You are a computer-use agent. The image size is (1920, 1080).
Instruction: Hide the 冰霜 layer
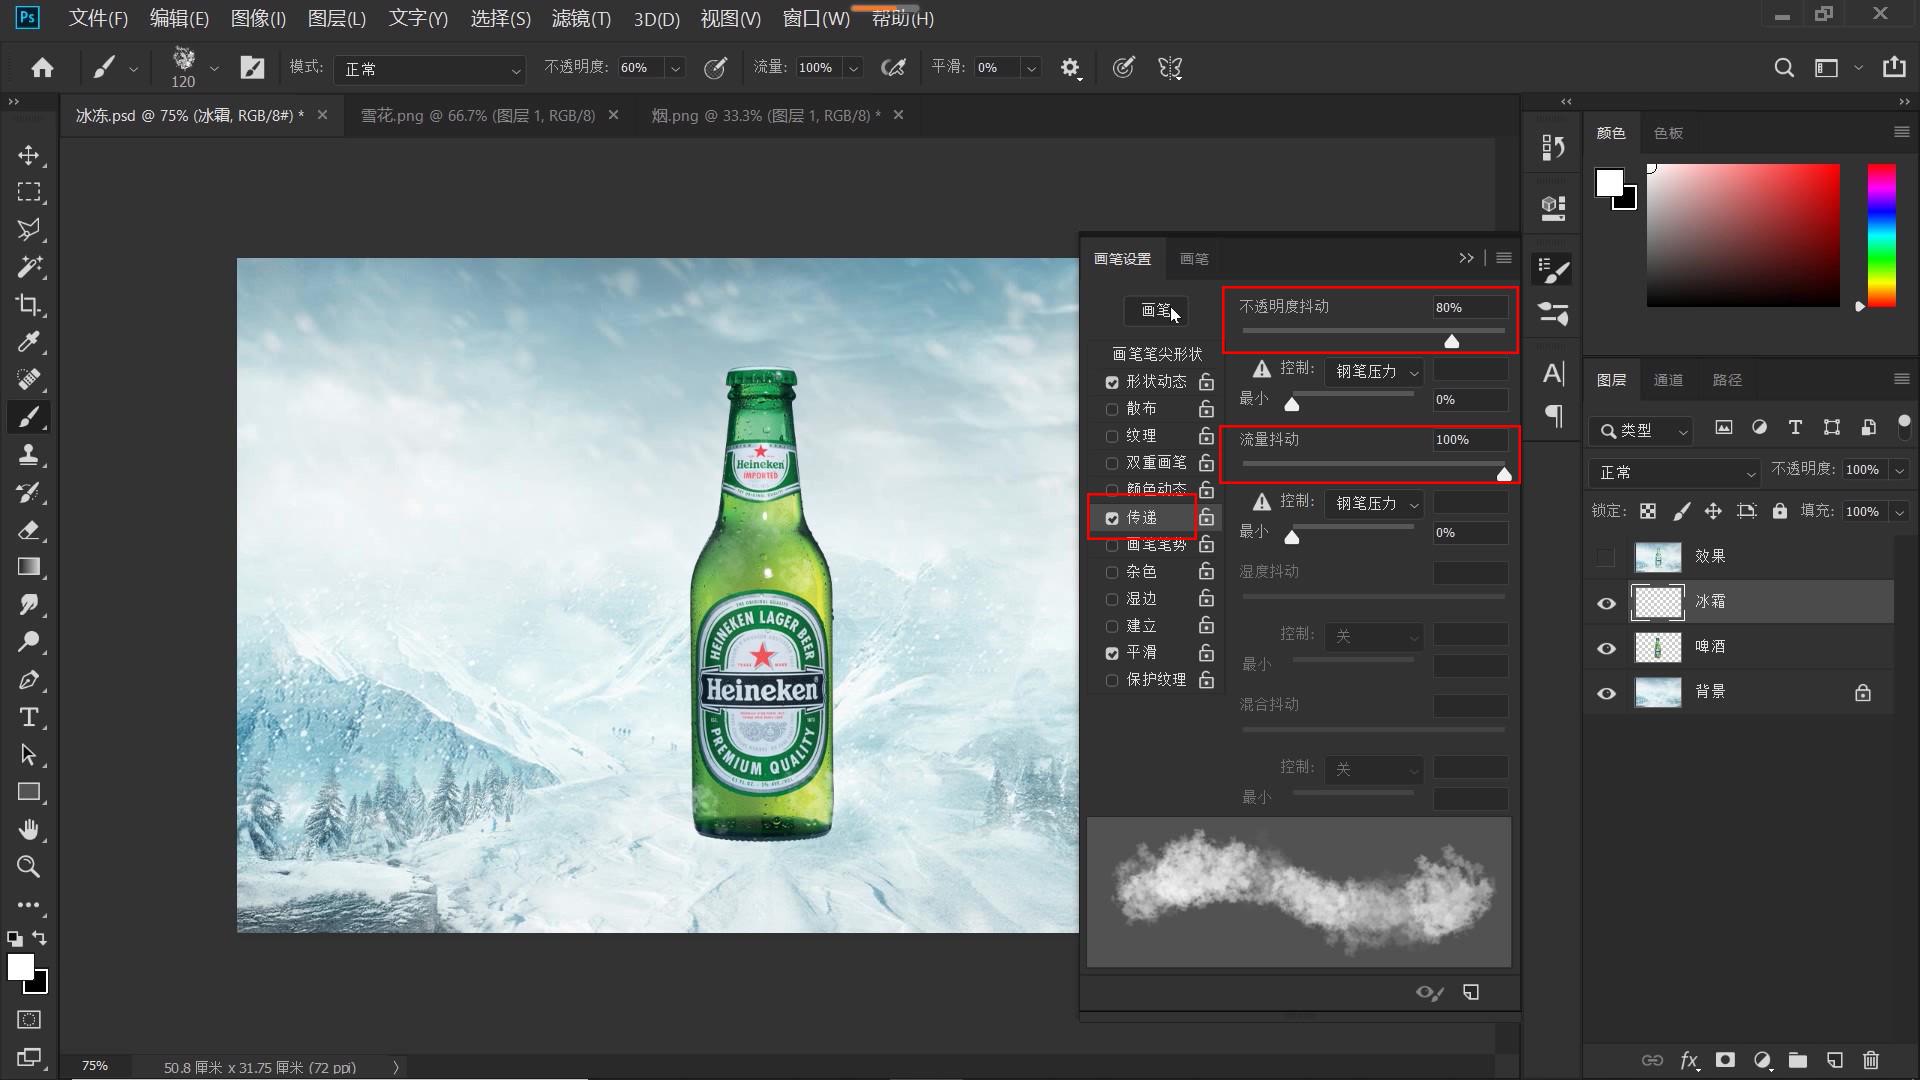(1607, 603)
